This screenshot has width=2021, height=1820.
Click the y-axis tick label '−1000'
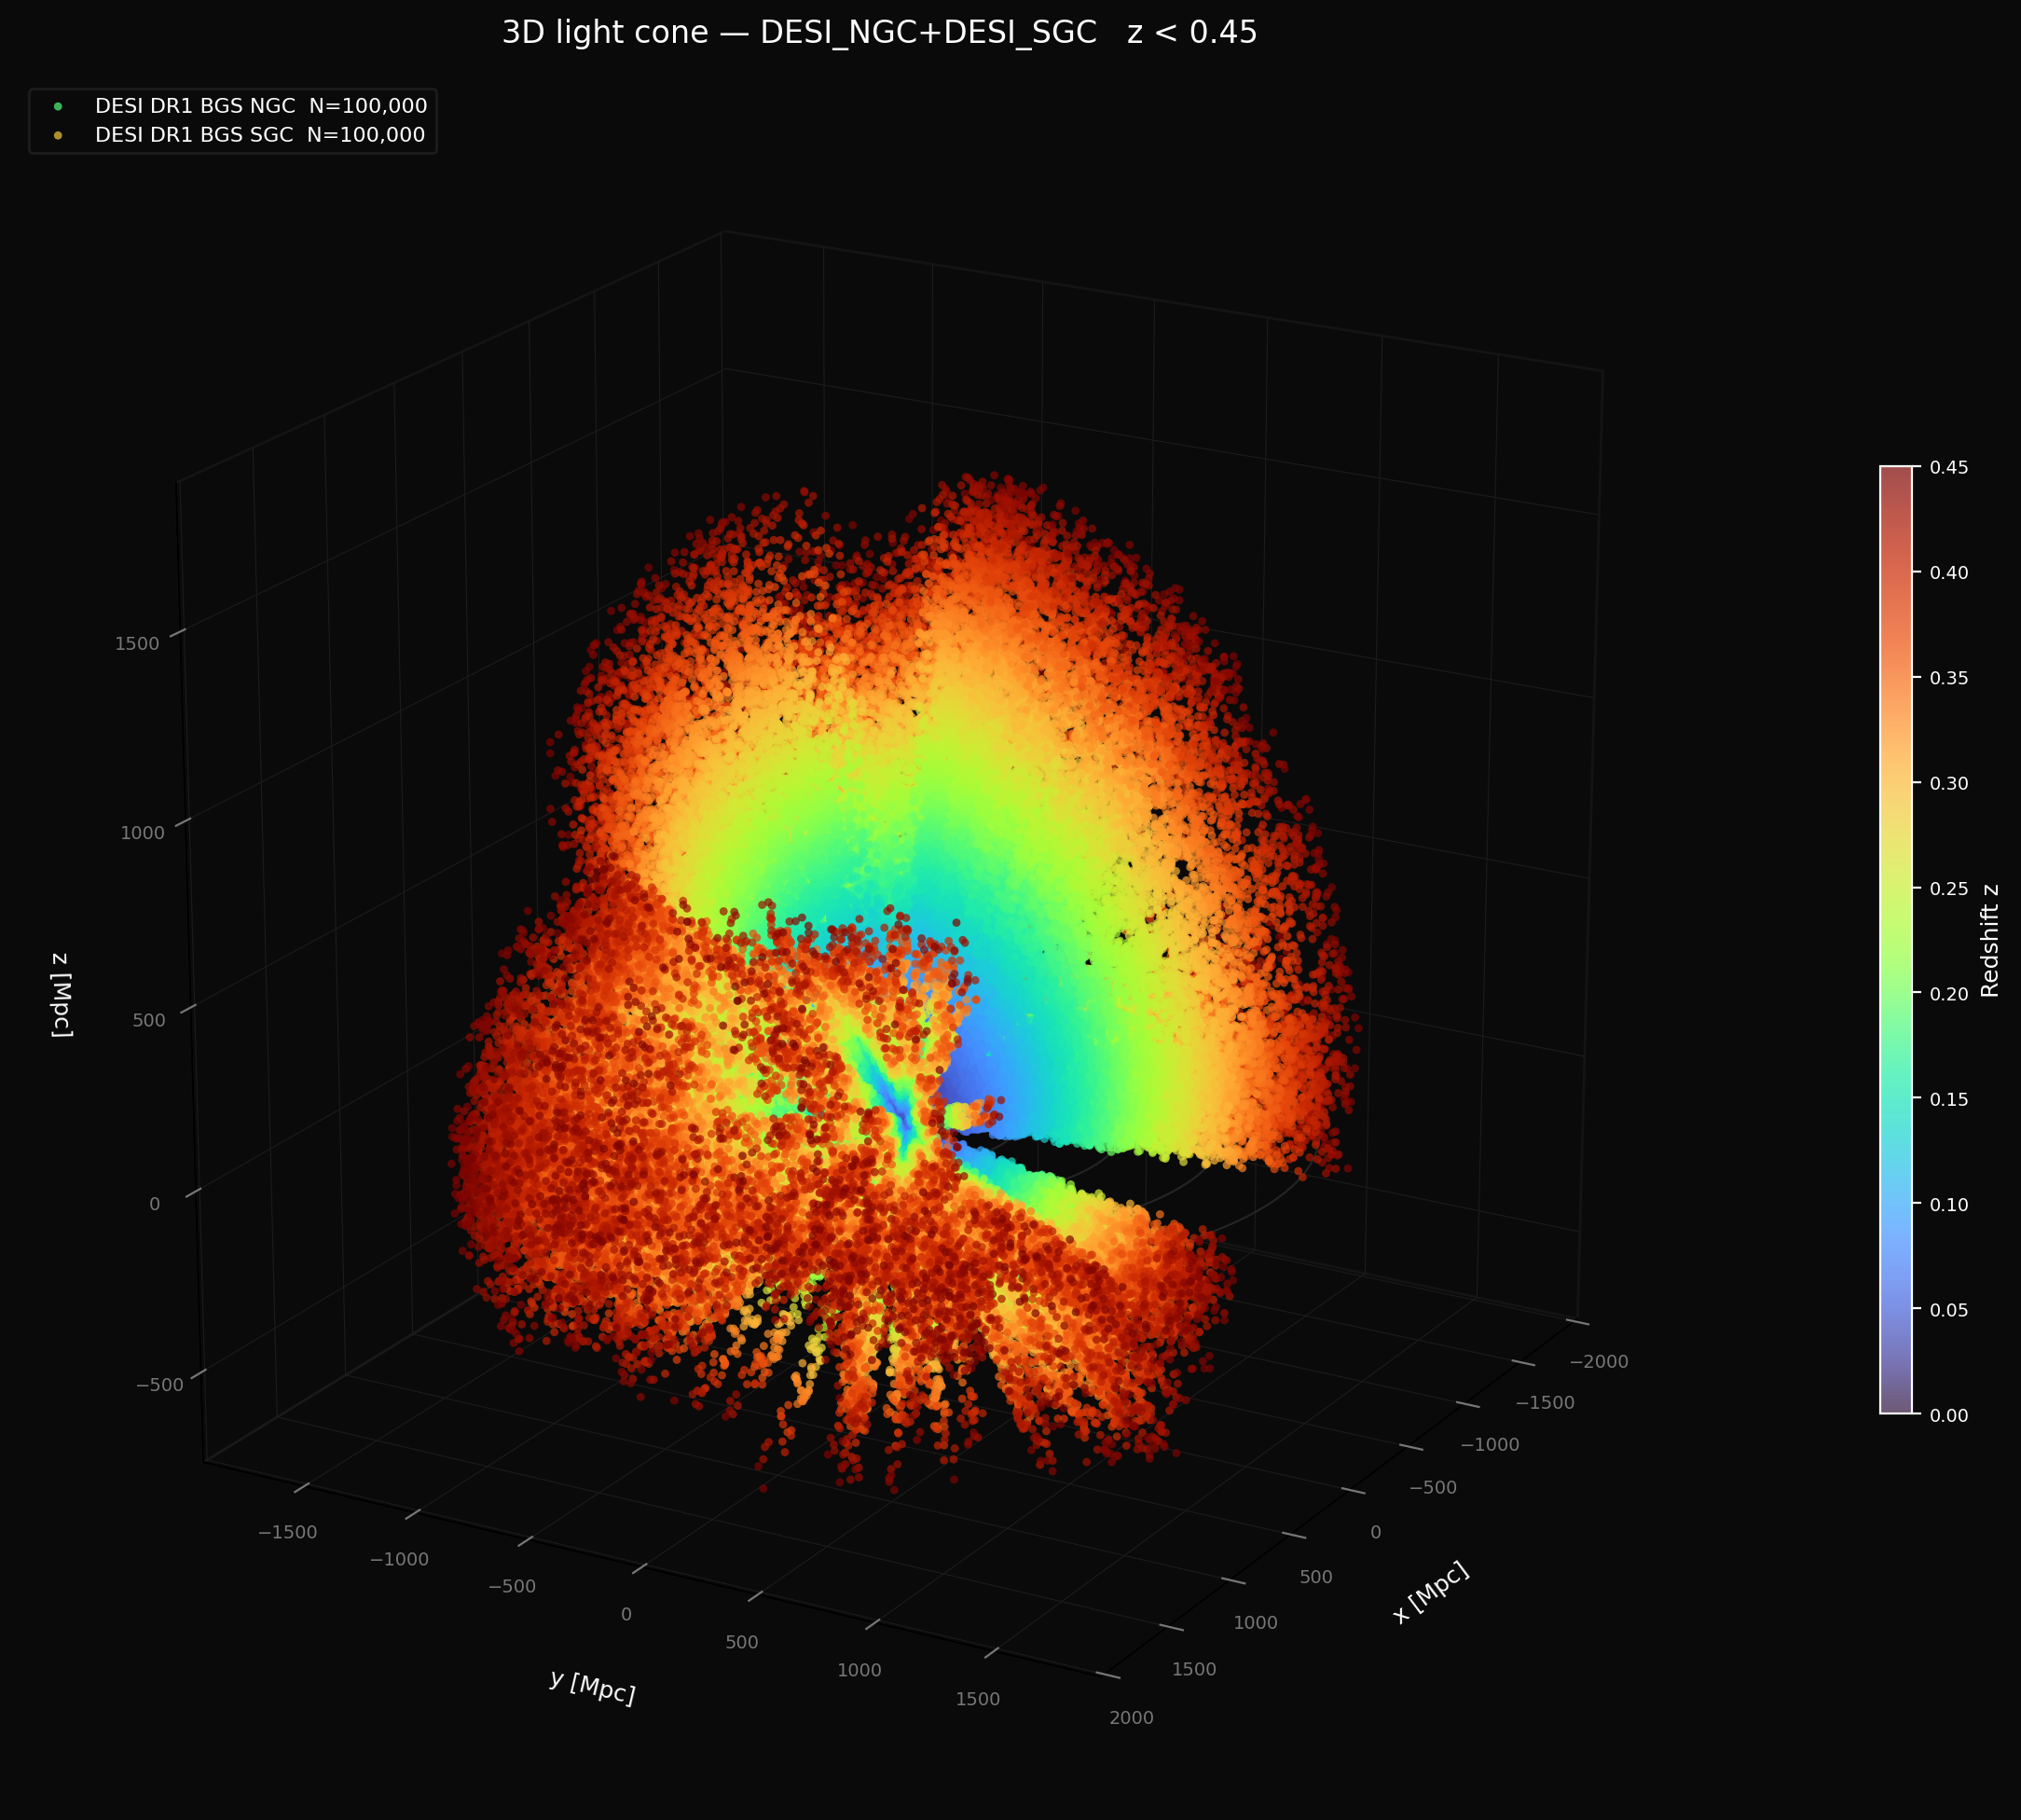tap(399, 1559)
